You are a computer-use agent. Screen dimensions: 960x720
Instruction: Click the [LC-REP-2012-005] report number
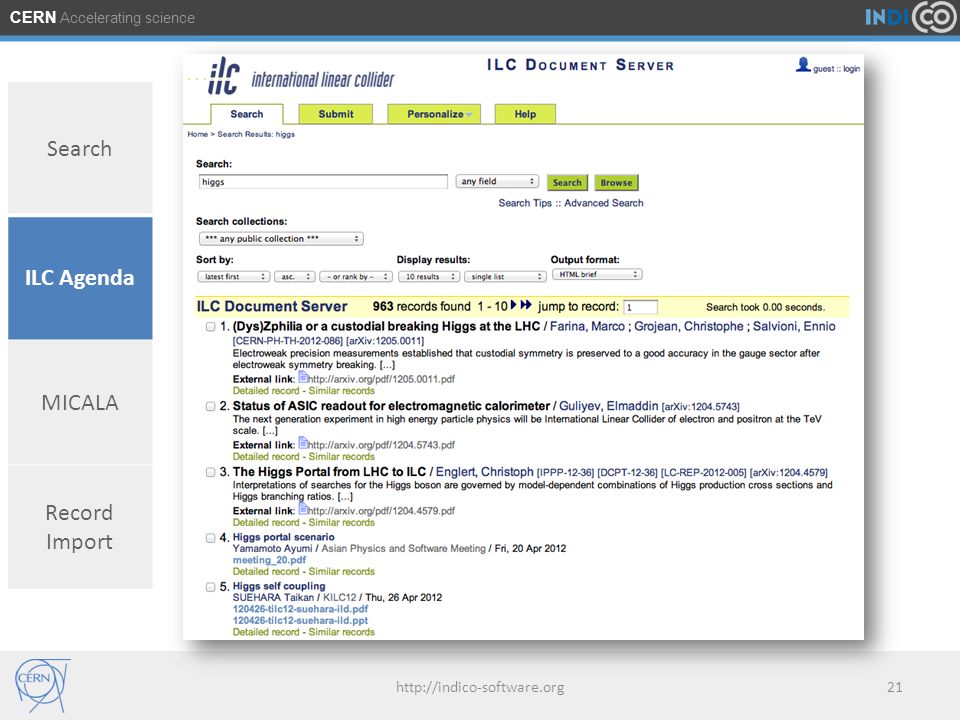coord(703,473)
